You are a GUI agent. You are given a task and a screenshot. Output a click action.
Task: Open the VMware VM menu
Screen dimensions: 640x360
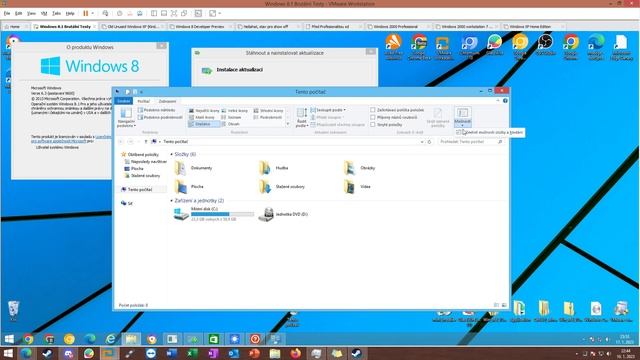(x=44, y=13)
